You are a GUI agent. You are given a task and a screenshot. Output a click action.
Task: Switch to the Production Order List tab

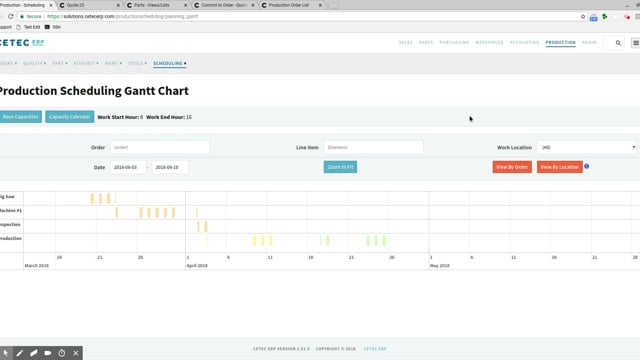(x=291, y=5)
